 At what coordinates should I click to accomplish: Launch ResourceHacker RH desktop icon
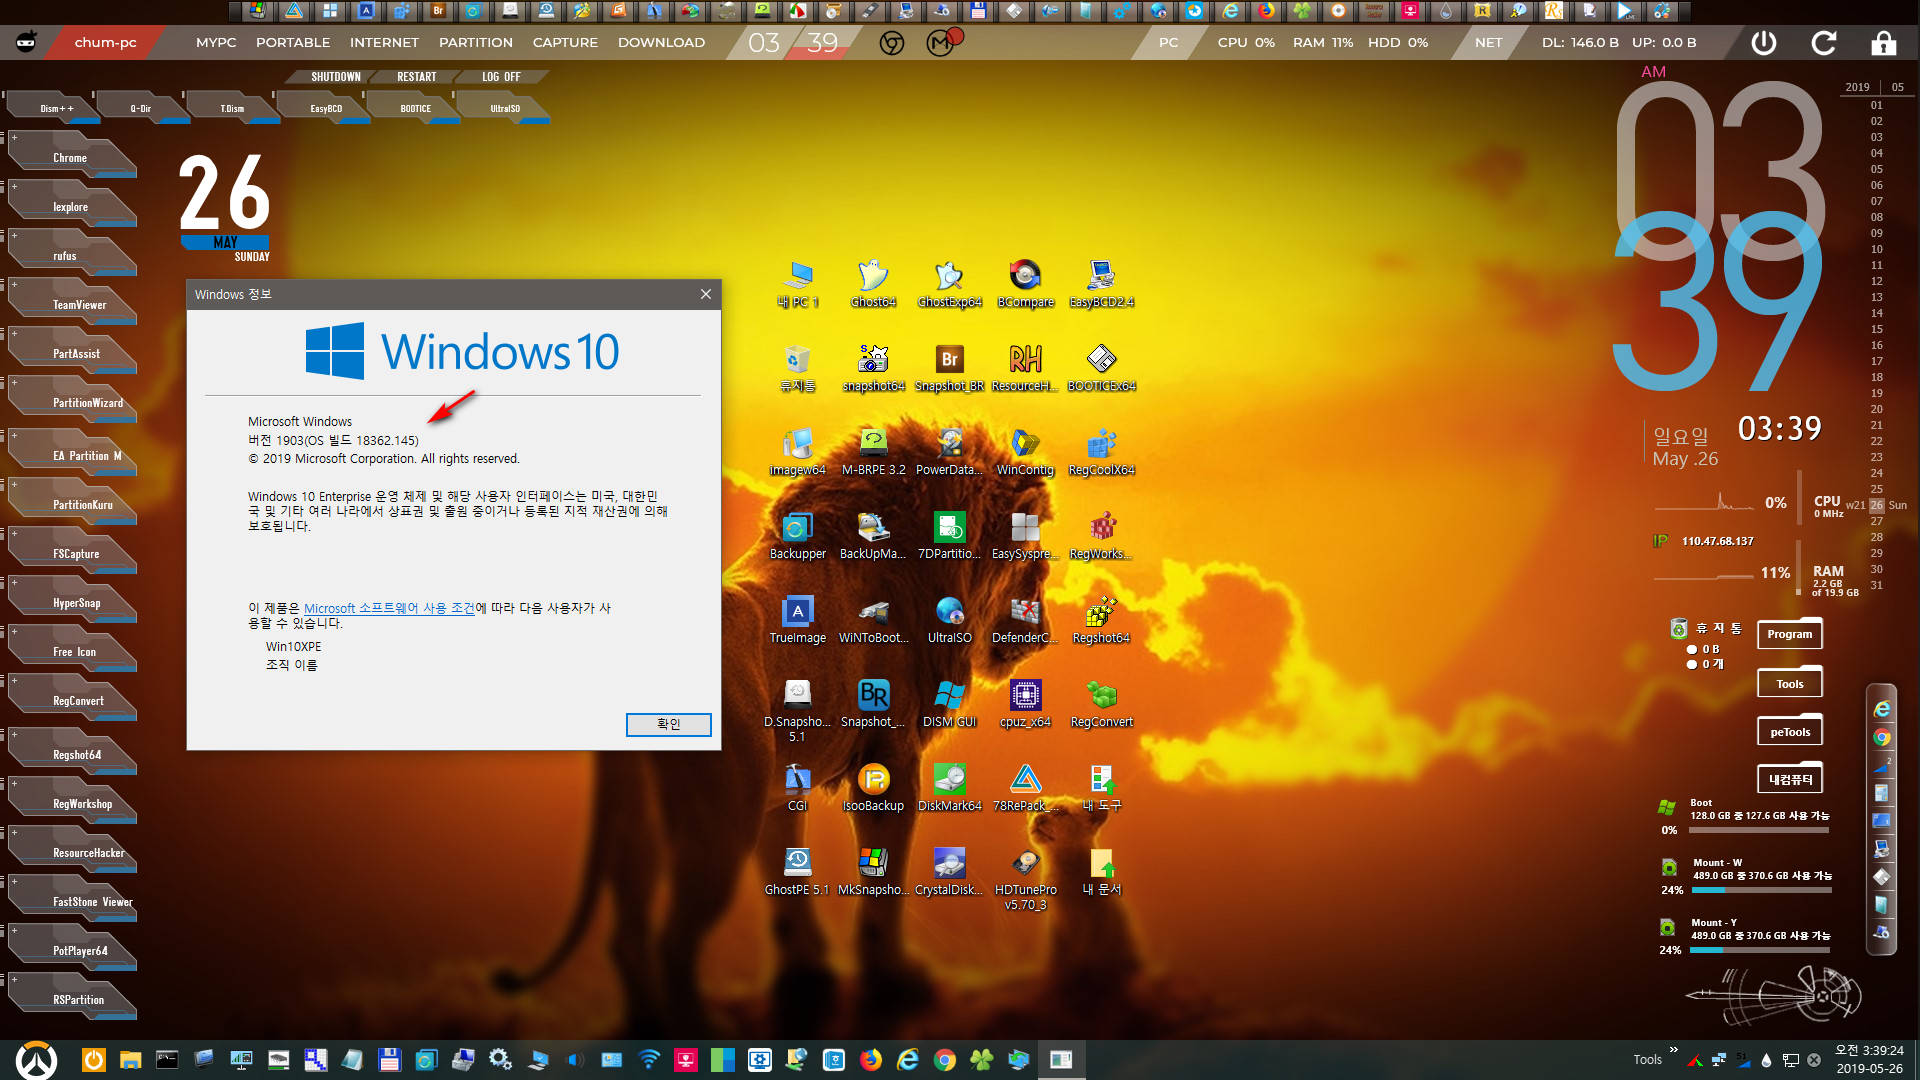[1025, 367]
